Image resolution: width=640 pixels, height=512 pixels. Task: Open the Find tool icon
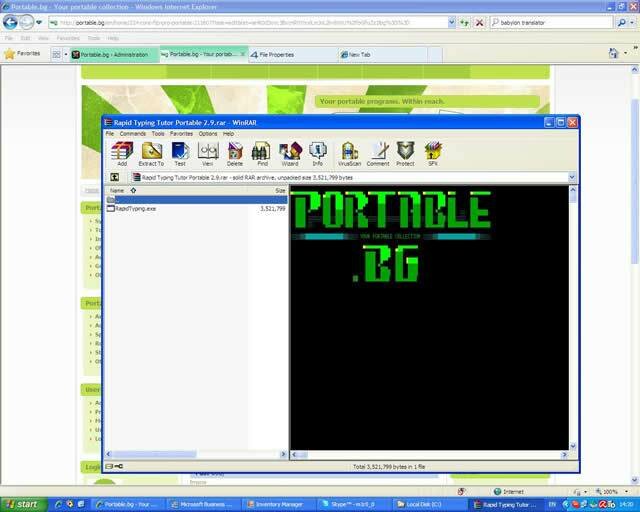(262, 154)
